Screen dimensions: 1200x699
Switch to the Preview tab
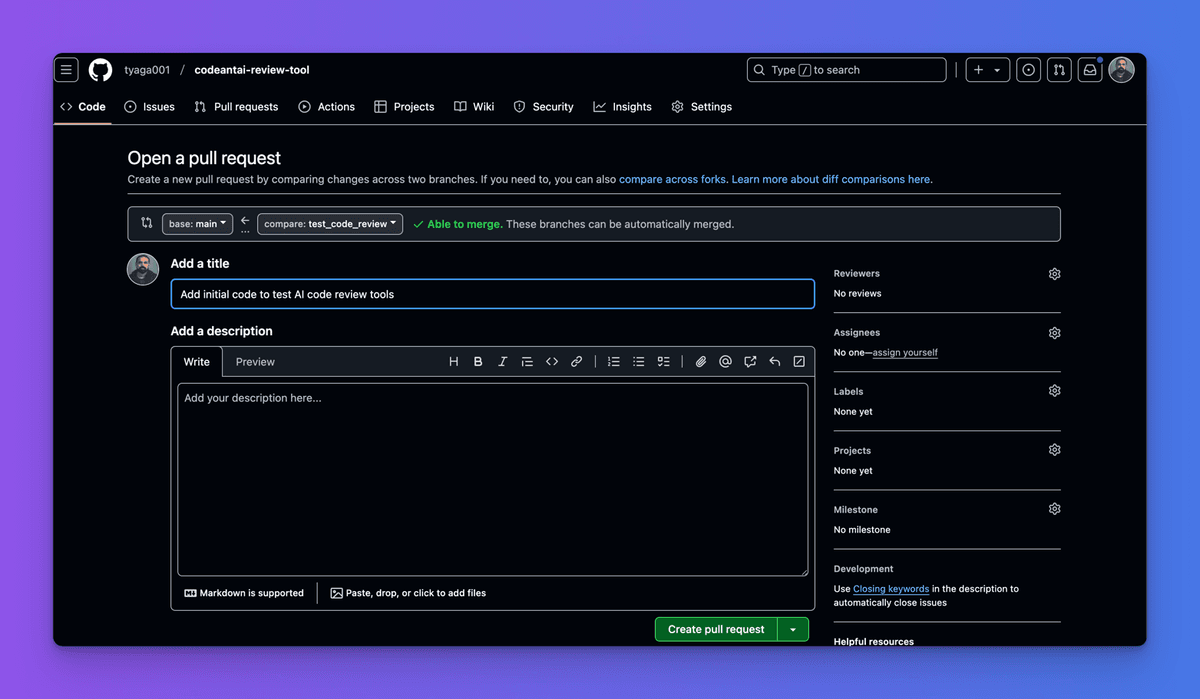pos(255,361)
